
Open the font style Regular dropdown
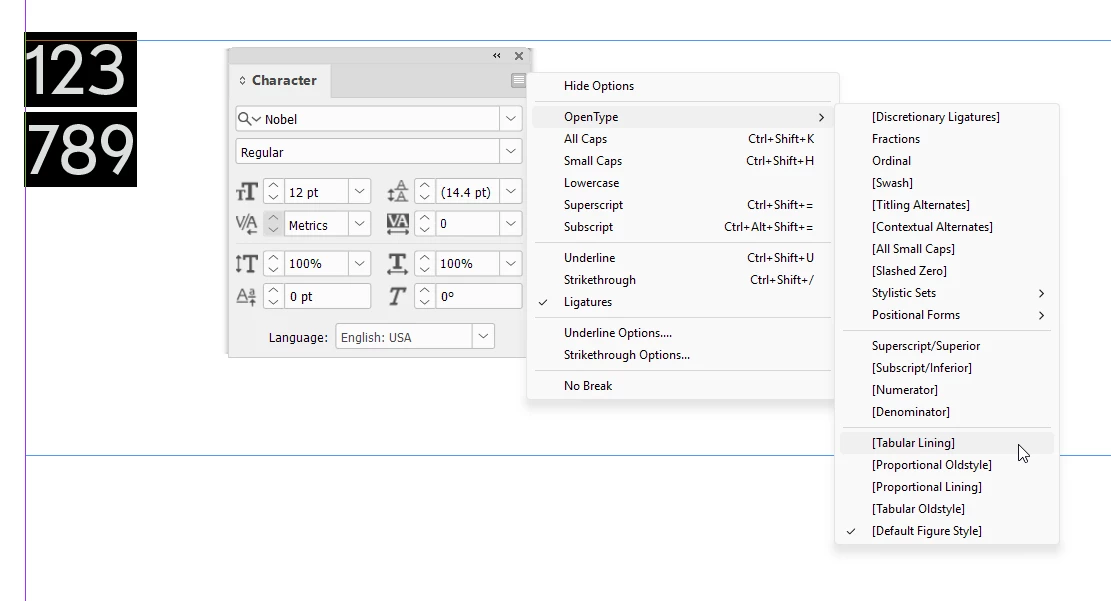point(511,152)
